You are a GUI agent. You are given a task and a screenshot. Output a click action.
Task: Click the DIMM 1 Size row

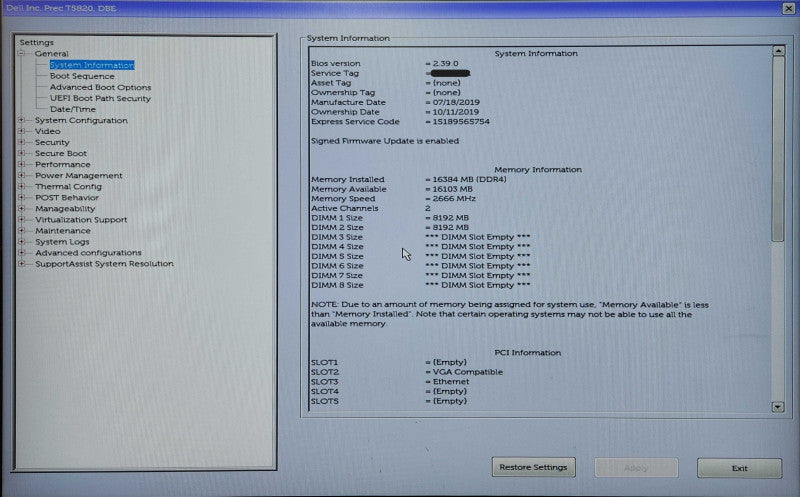[390, 218]
